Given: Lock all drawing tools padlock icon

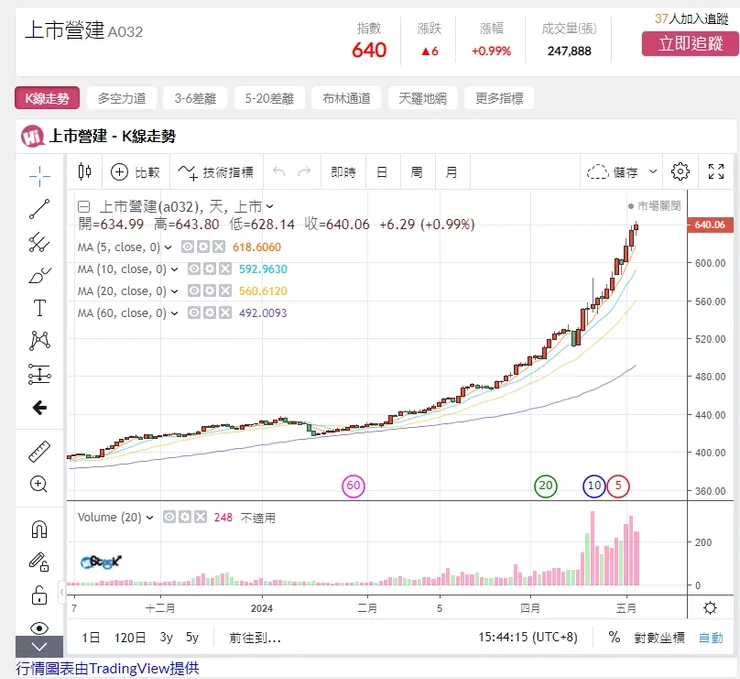Looking at the screenshot, I should click(x=39, y=595).
